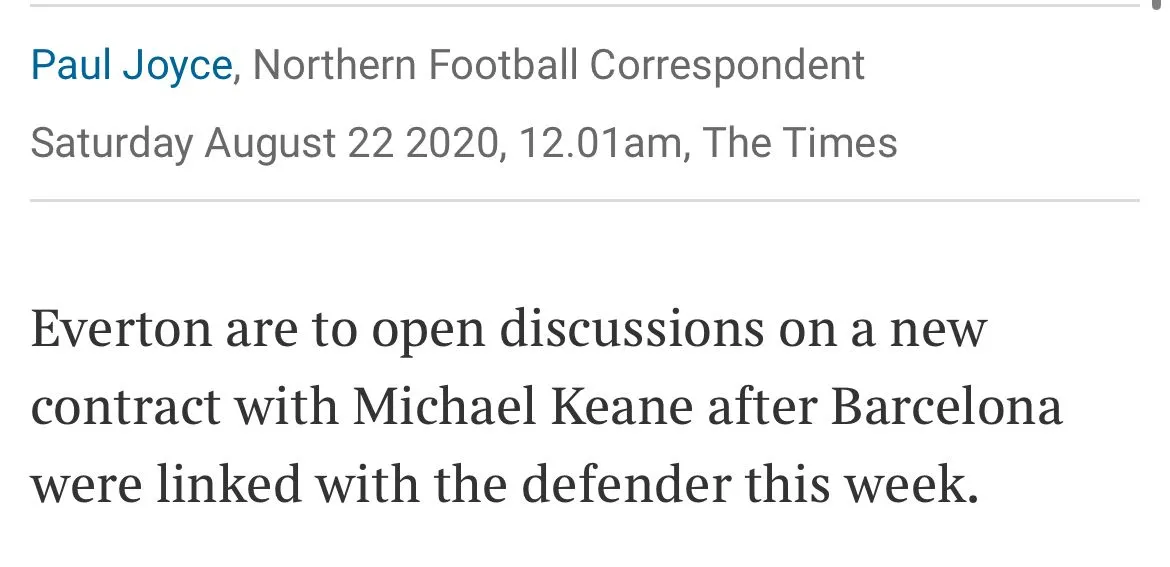This screenshot has width=1170, height=567.
Task: Click the word contract in the article
Action: coord(125,408)
